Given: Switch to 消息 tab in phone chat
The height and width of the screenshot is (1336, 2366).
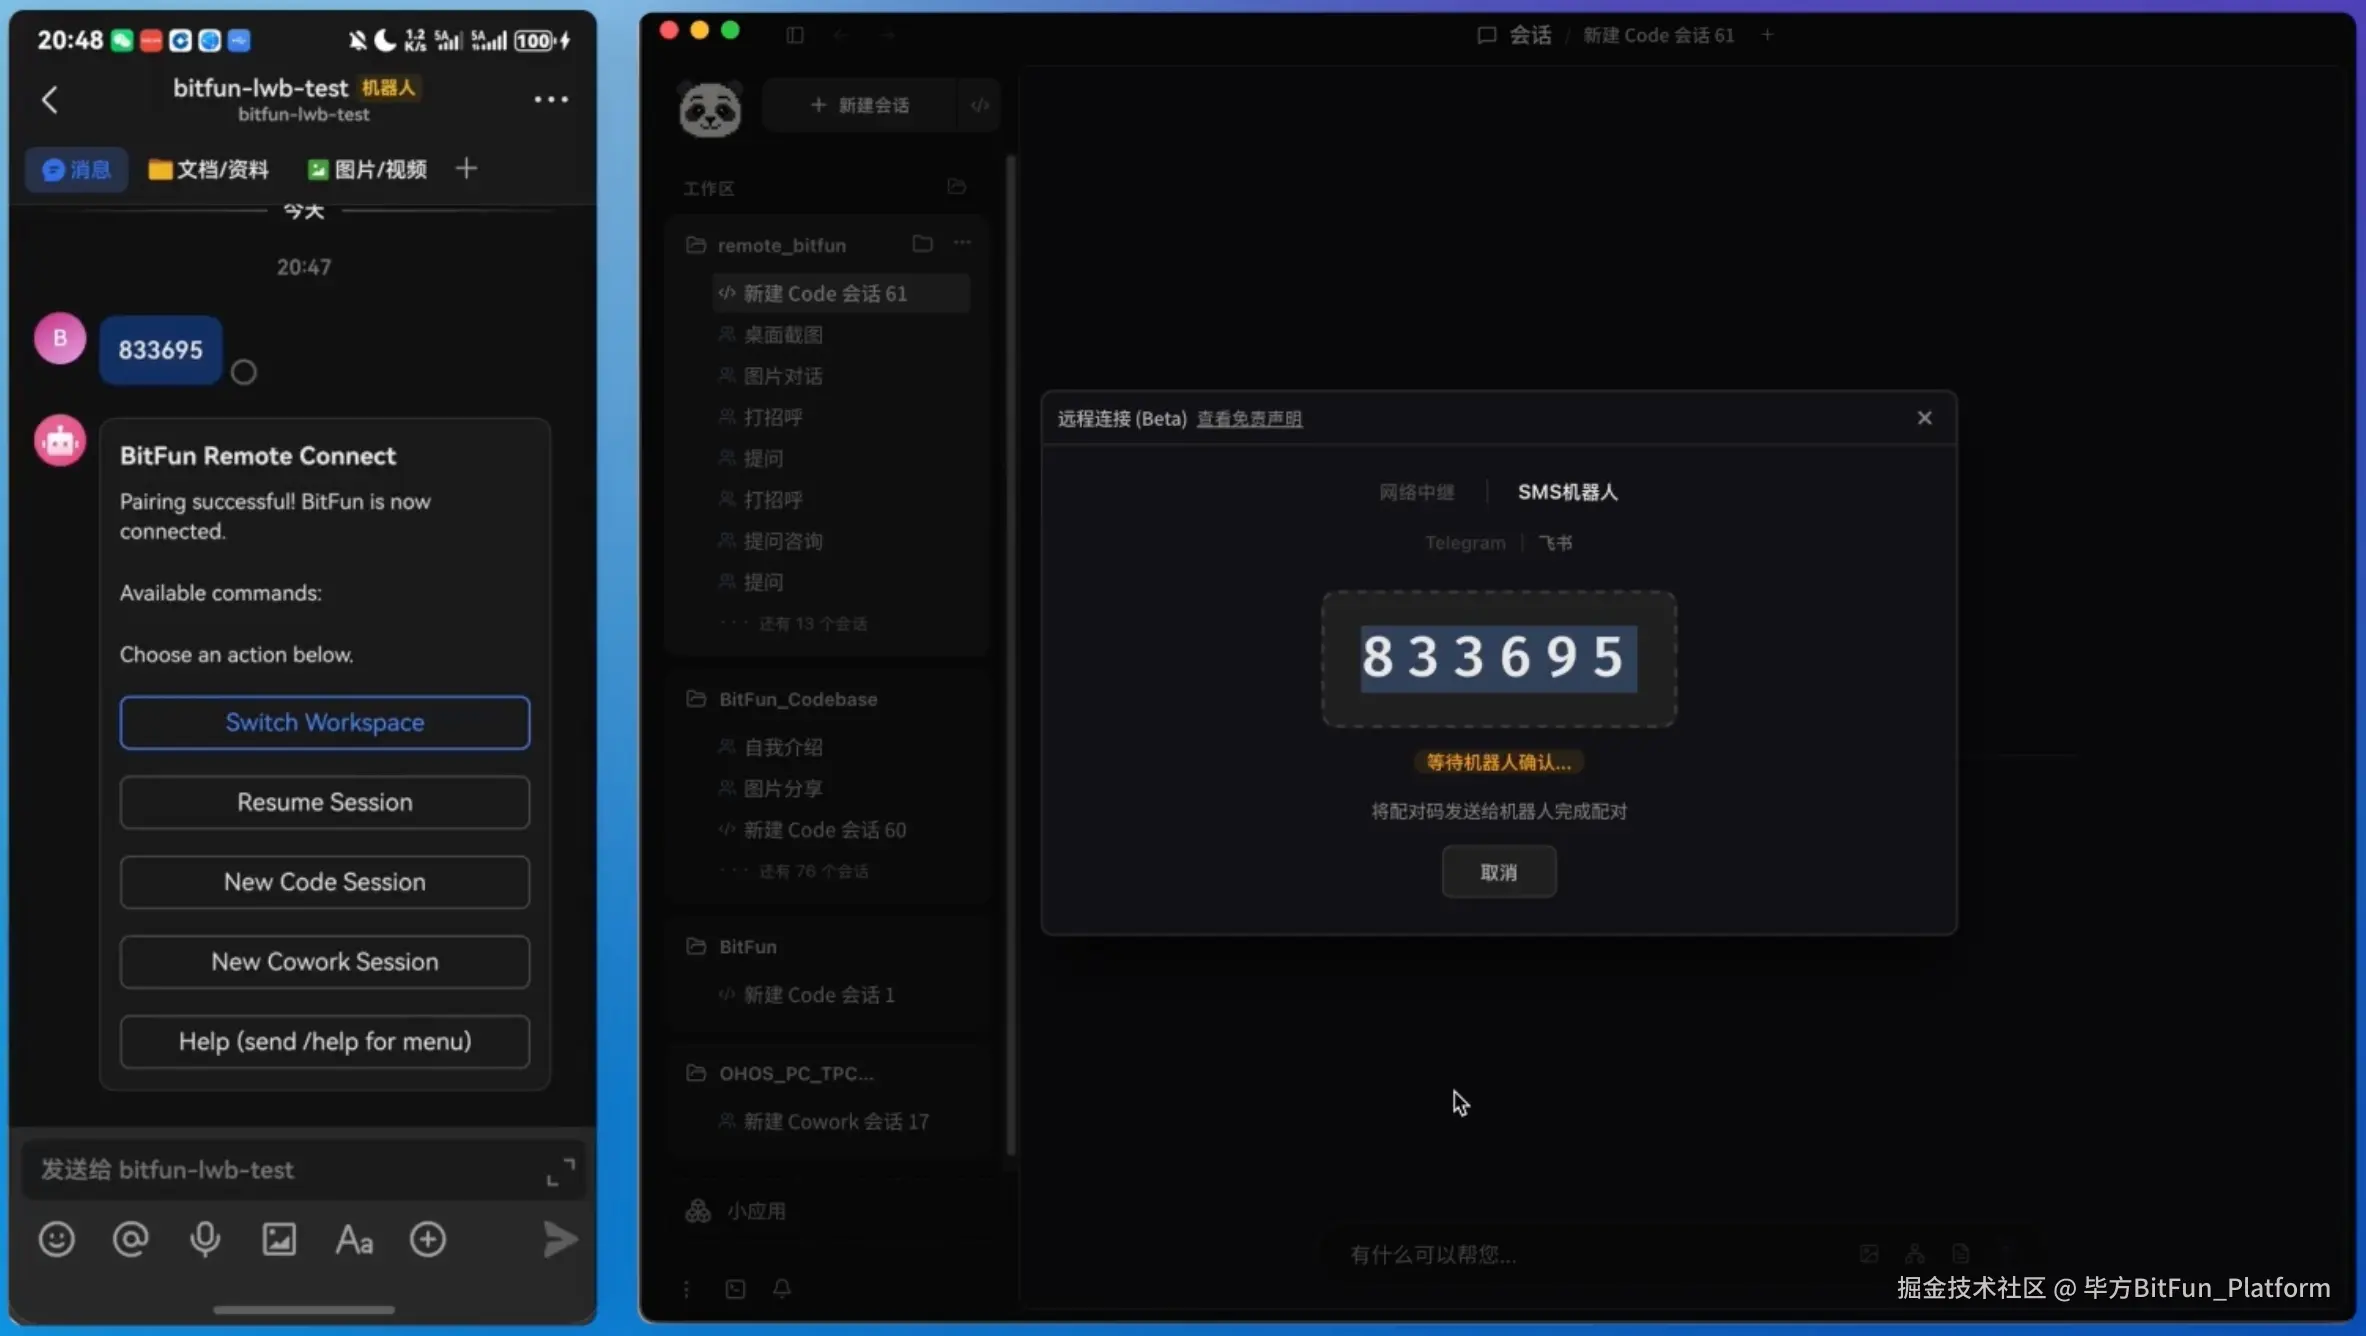Looking at the screenshot, I should coord(76,169).
